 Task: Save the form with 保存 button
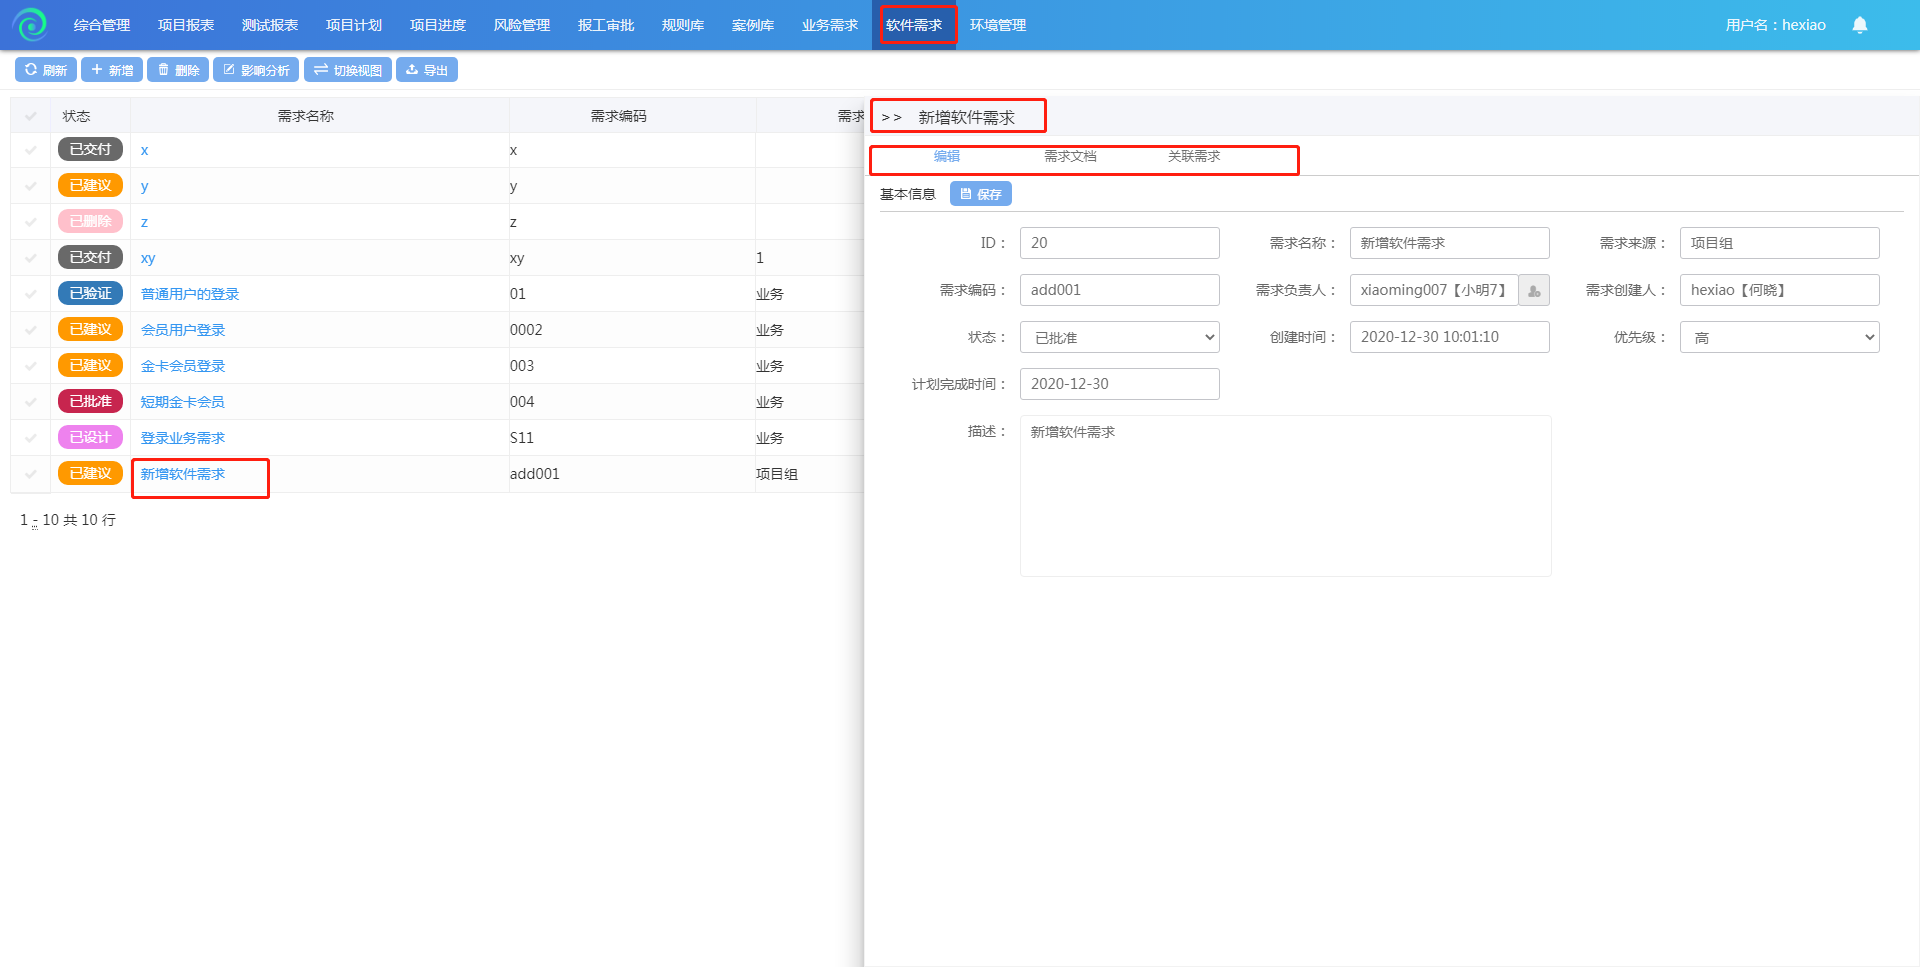click(981, 194)
